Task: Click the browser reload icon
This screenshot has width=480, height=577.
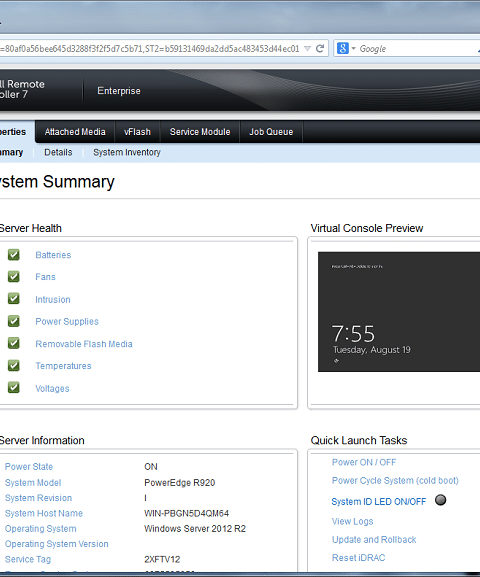Action: click(x=320, y=48)
